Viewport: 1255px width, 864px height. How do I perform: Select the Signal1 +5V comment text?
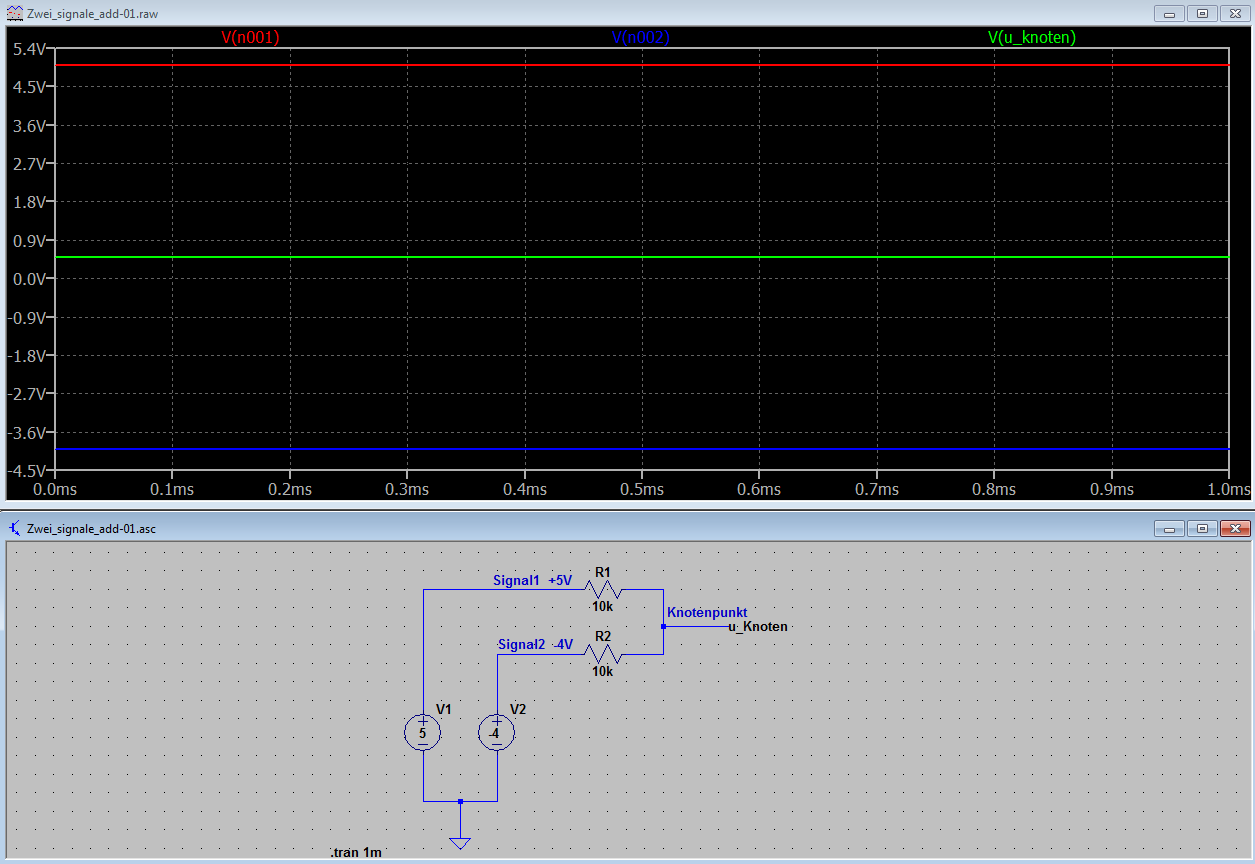point(532,580)
